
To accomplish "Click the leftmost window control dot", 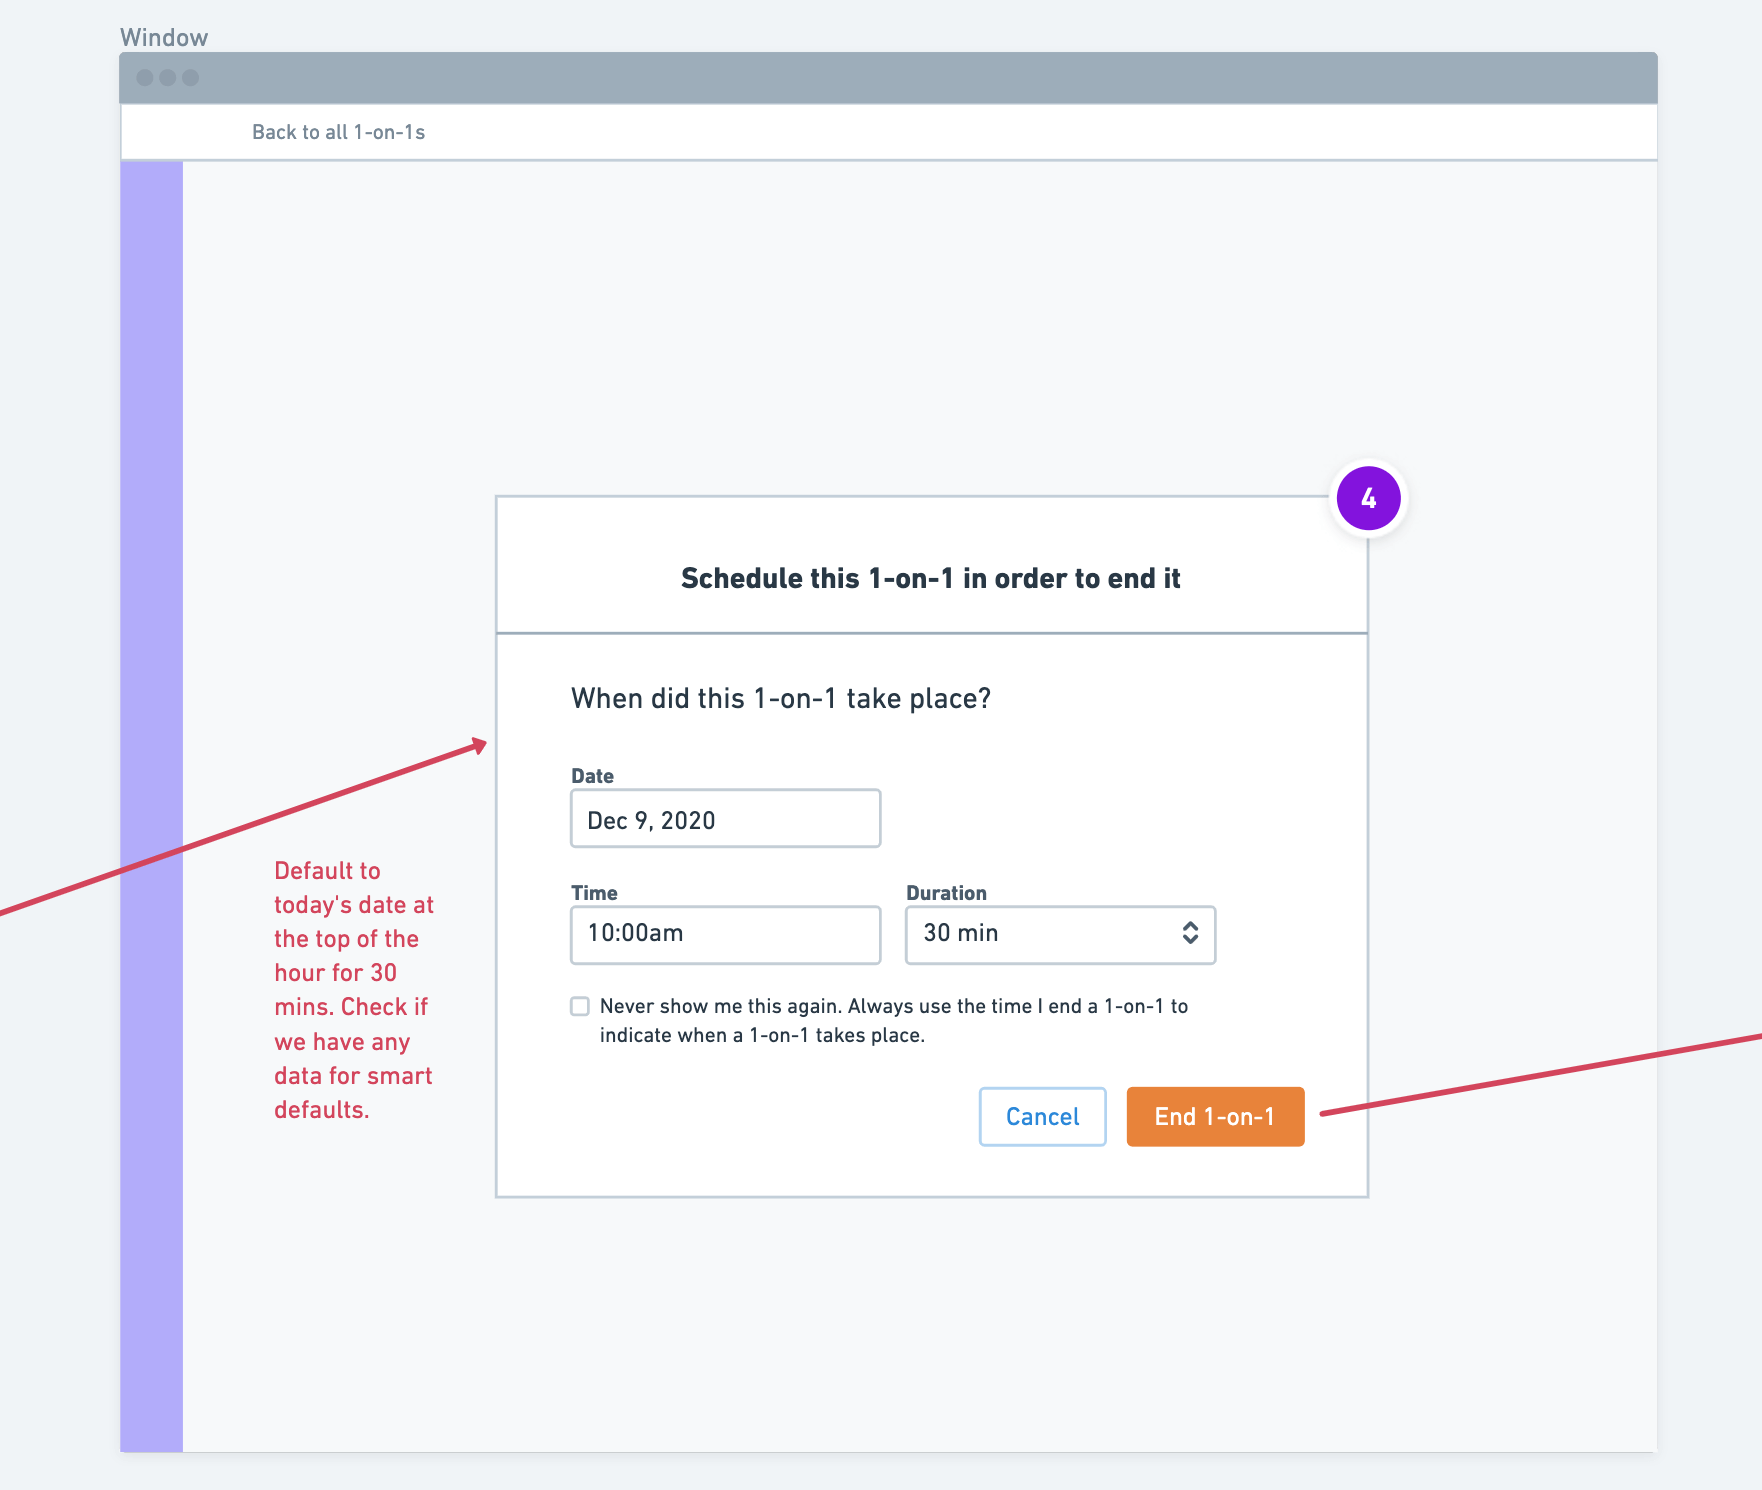I will coord(145,76).
